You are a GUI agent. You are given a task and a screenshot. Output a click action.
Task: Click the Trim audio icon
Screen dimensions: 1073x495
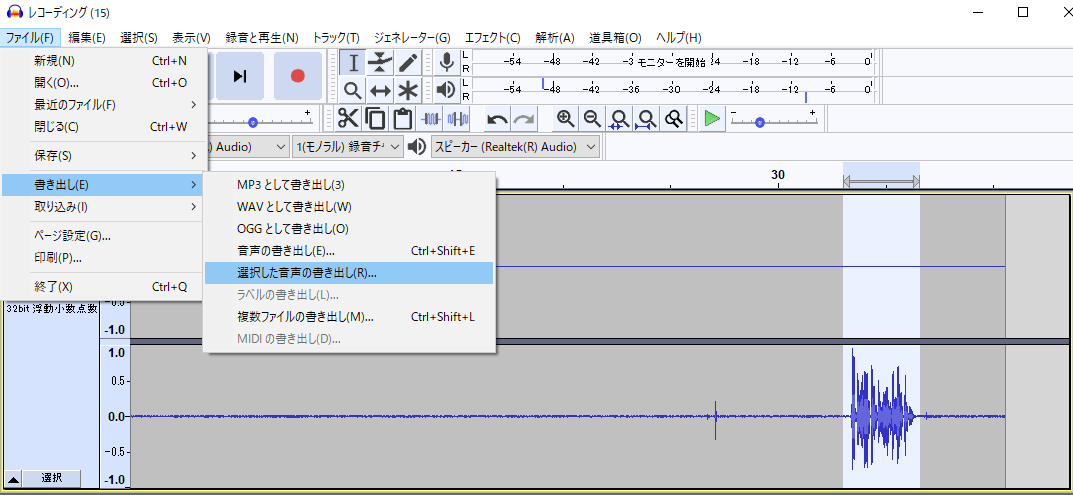coord(430,119)
